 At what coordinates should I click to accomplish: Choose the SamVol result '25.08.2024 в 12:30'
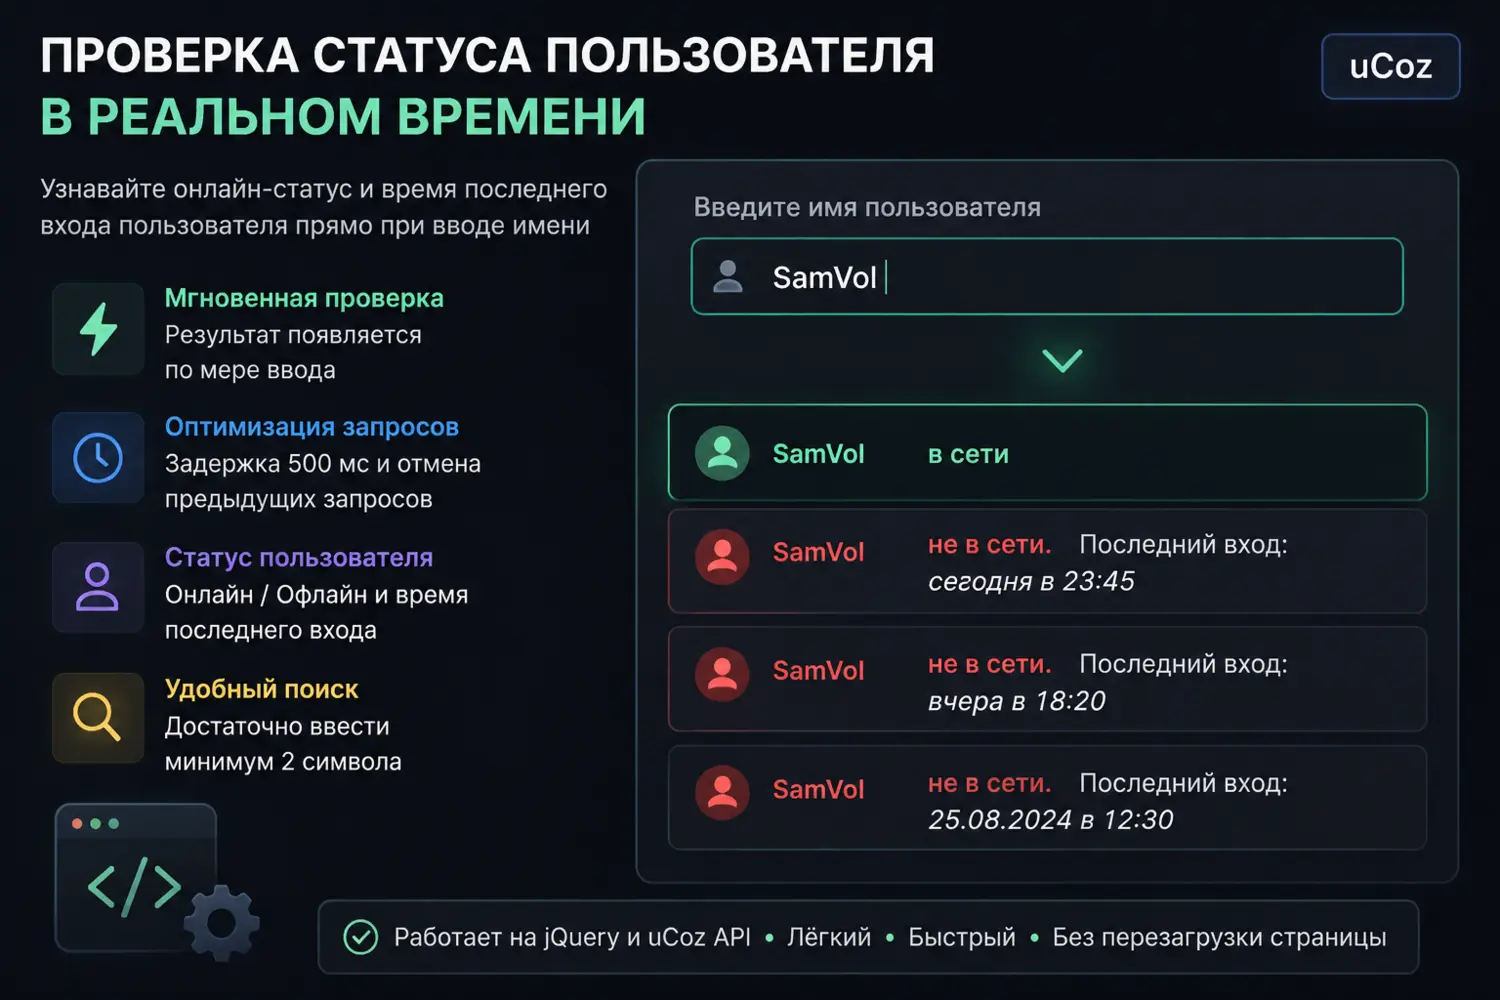tap(1047, 798)
